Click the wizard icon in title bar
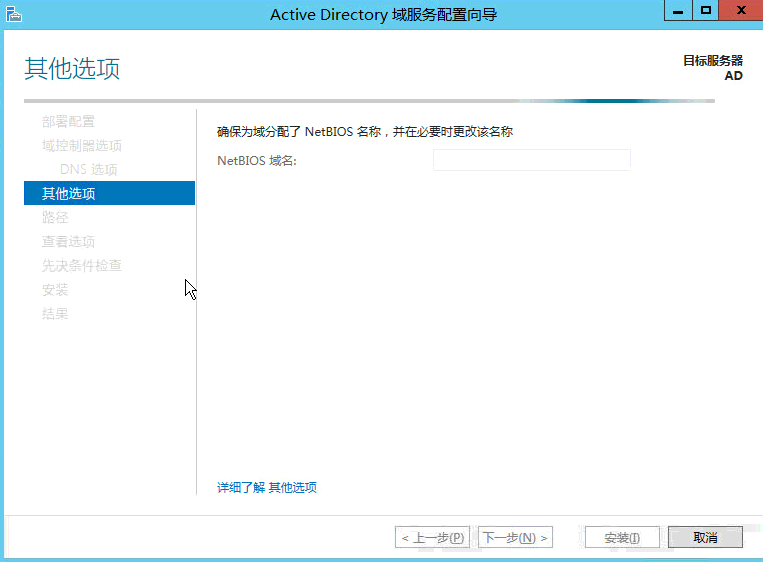 tap(12, 13)
